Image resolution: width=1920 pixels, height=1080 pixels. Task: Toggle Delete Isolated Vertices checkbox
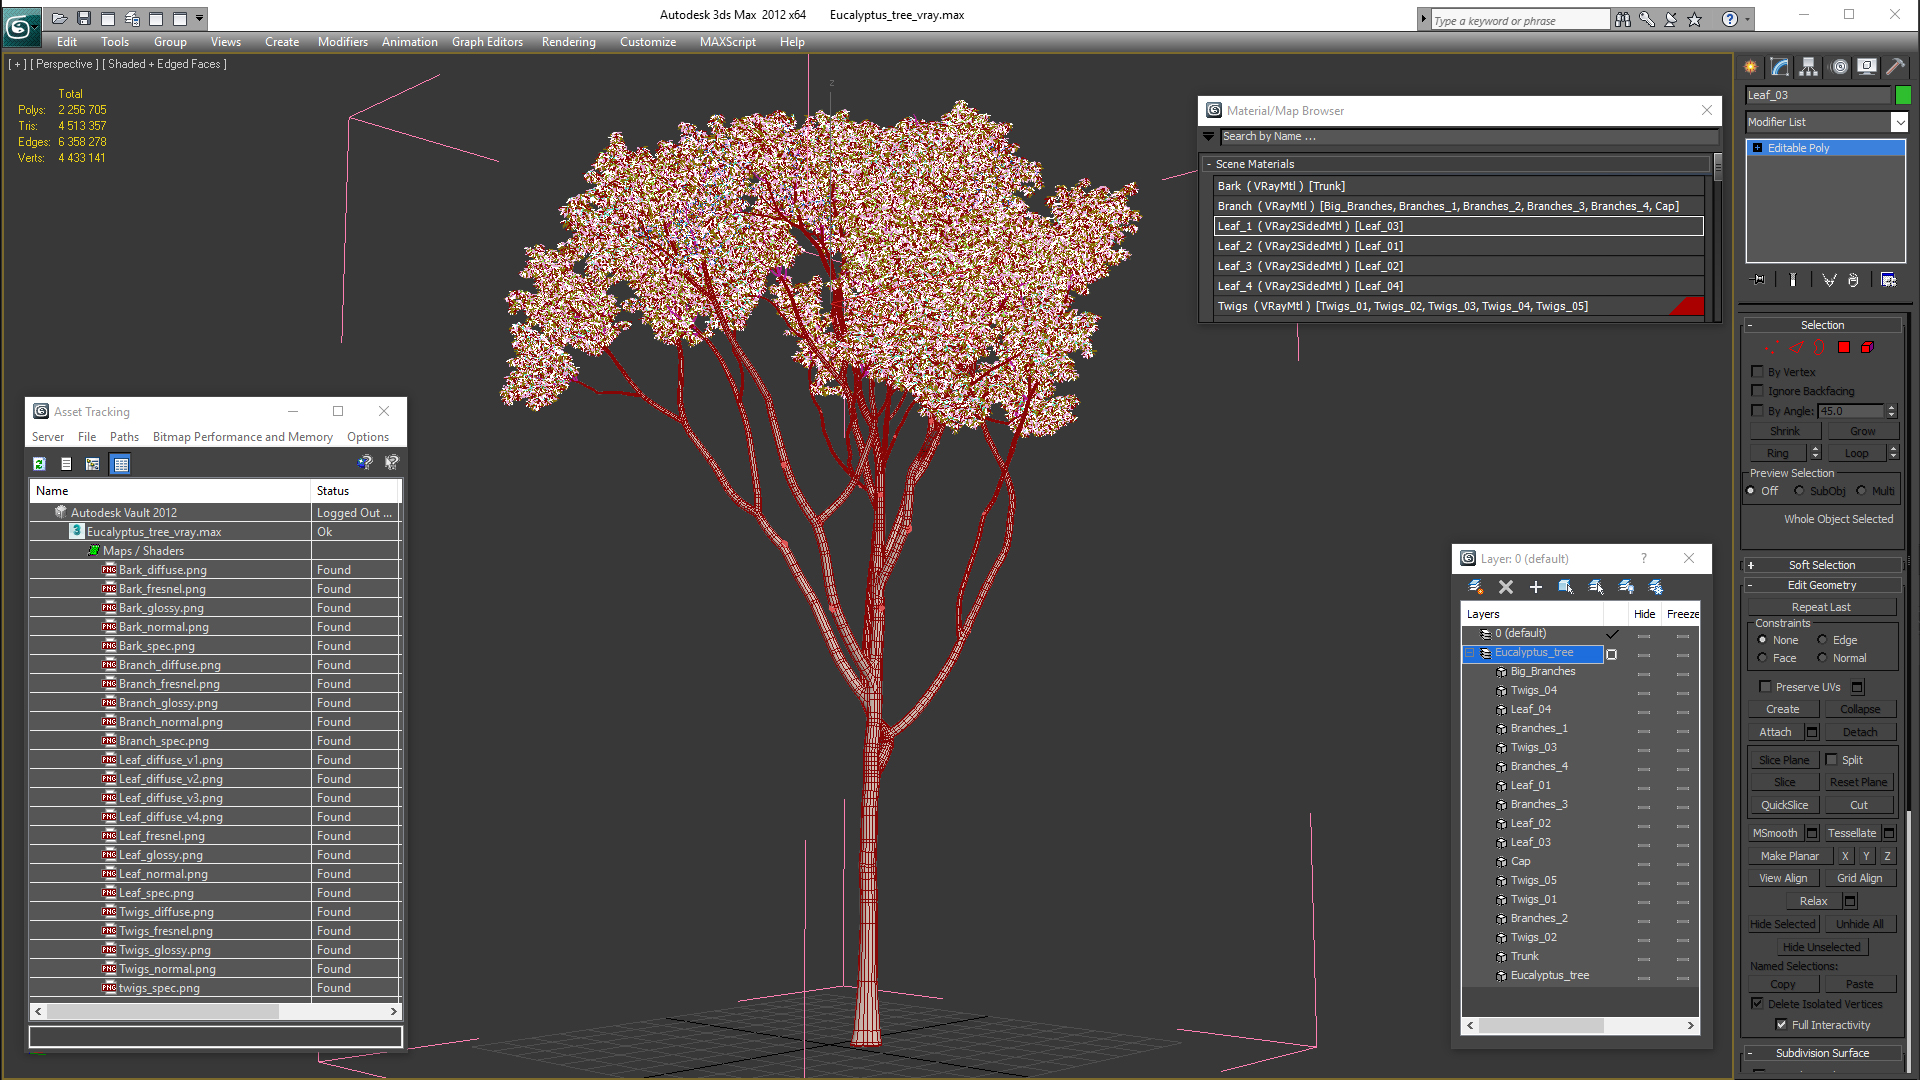pos(1757,1004)
